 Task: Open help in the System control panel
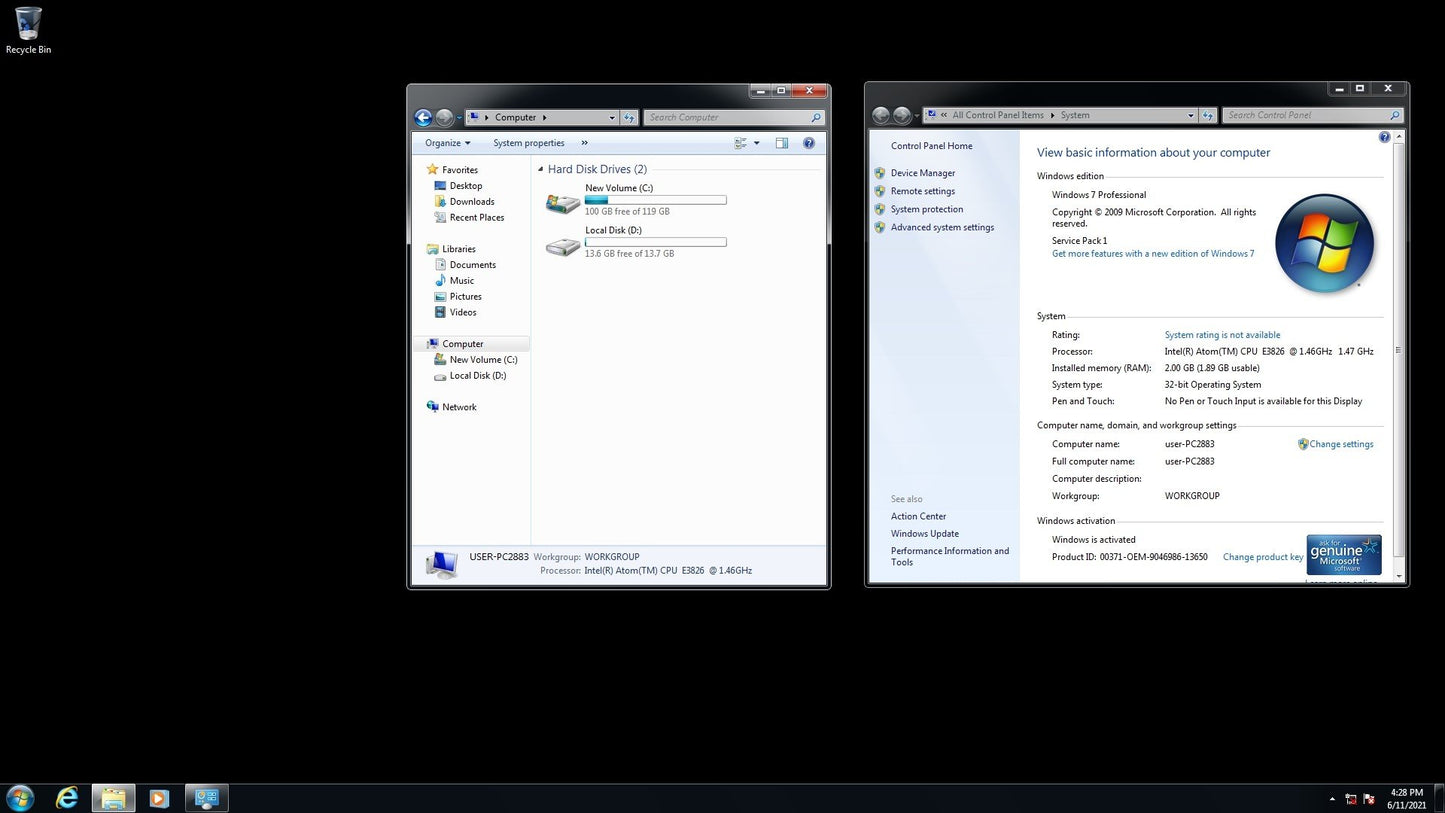(1384, 137)
